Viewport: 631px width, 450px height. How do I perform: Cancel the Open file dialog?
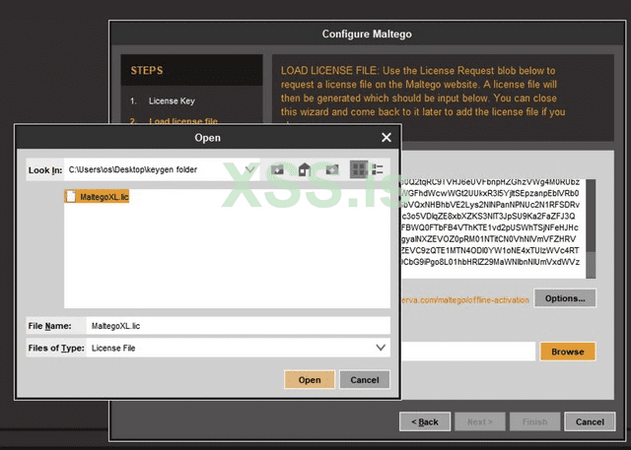click(365, 380)
